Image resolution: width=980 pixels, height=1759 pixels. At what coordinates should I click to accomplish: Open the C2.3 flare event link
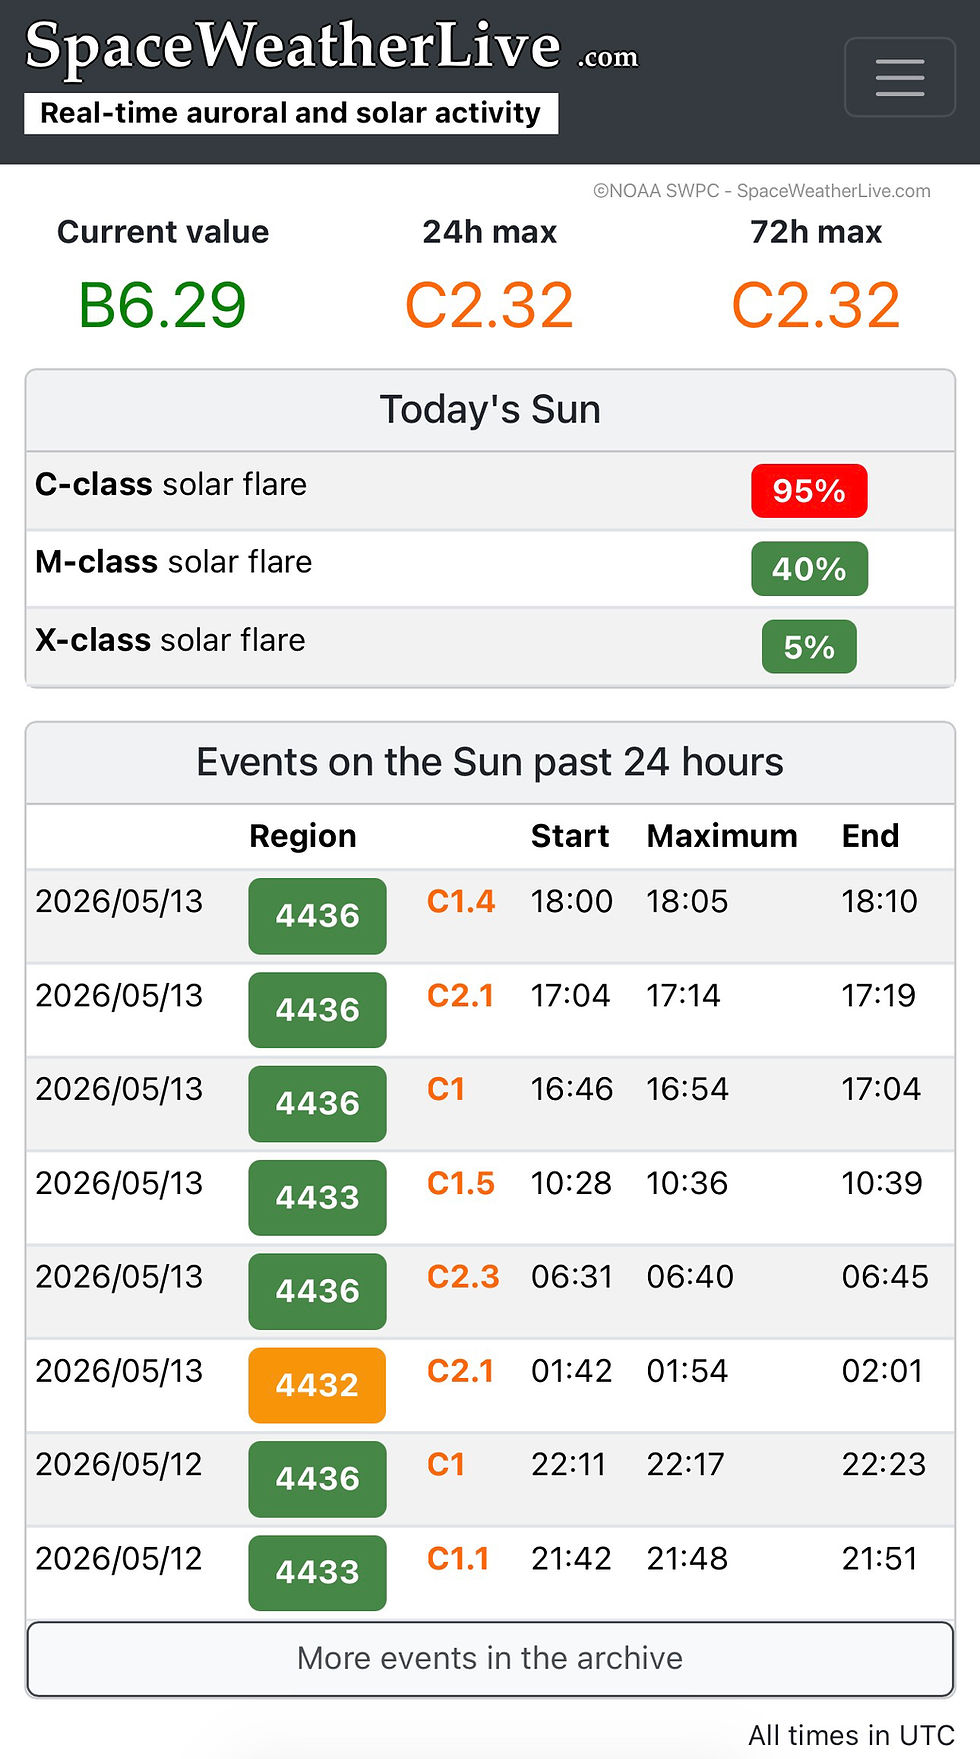463,1277
